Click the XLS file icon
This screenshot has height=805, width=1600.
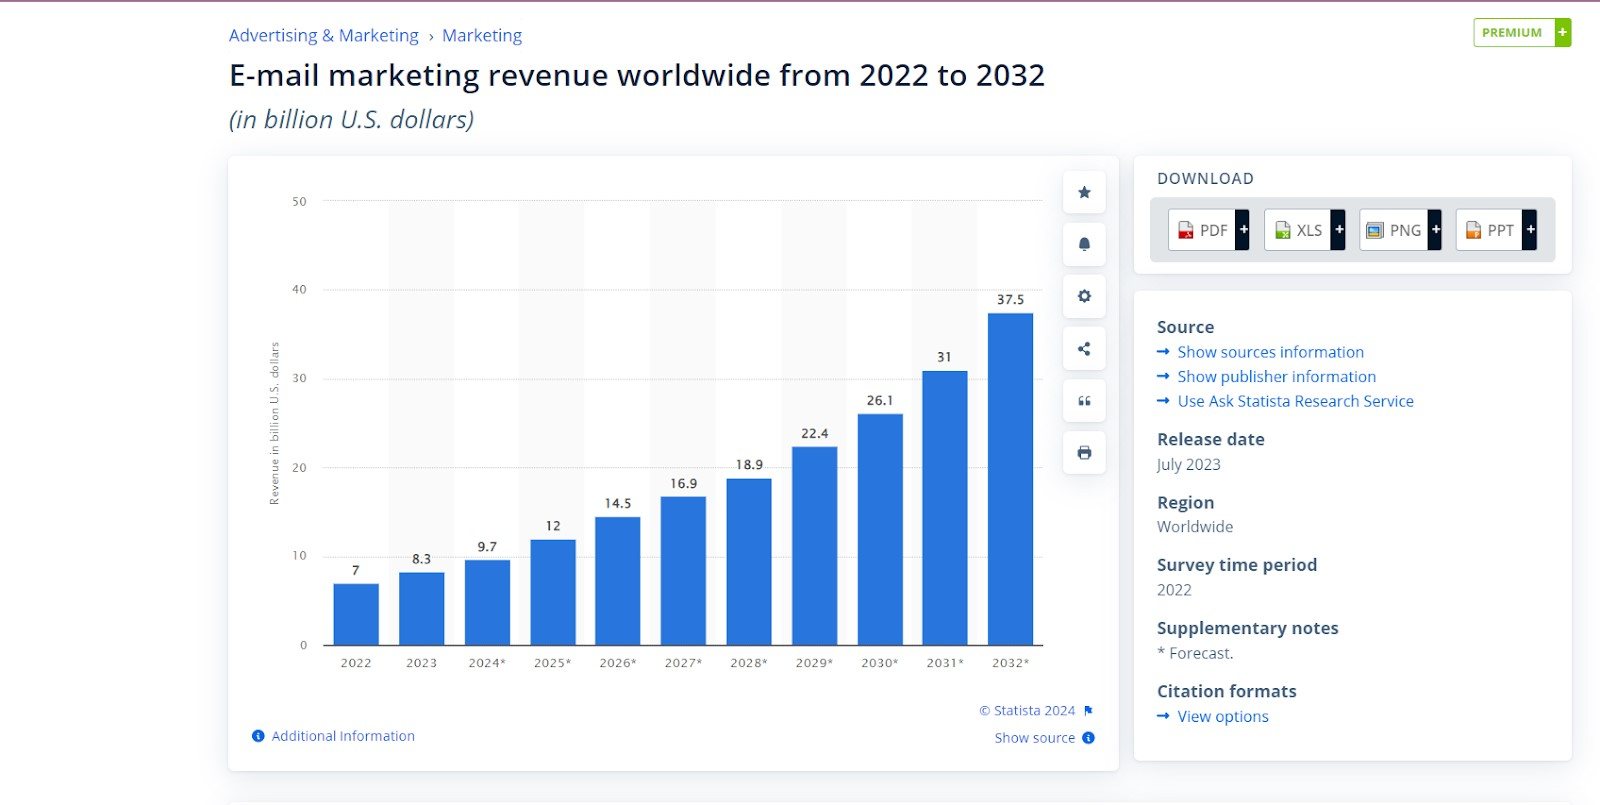point(1282,230)
